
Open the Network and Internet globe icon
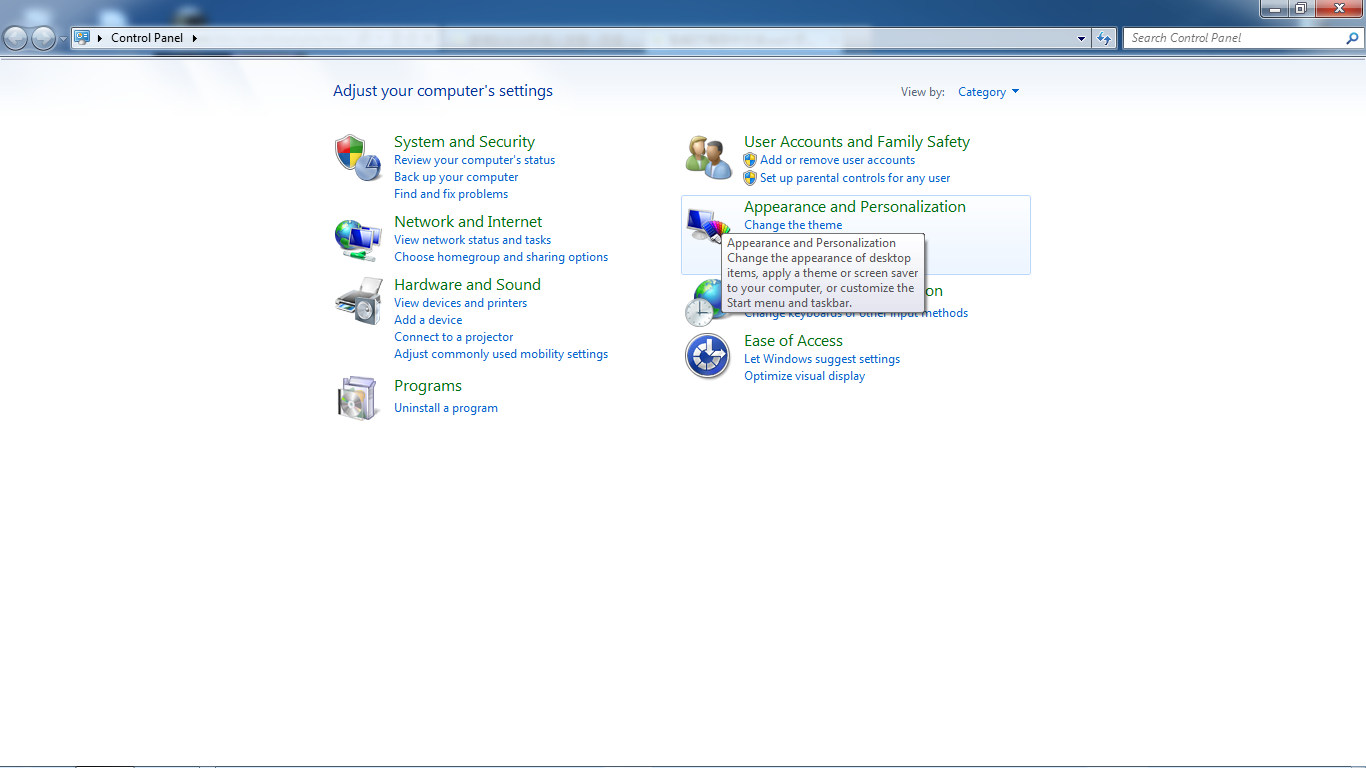[x=357, y=240]
